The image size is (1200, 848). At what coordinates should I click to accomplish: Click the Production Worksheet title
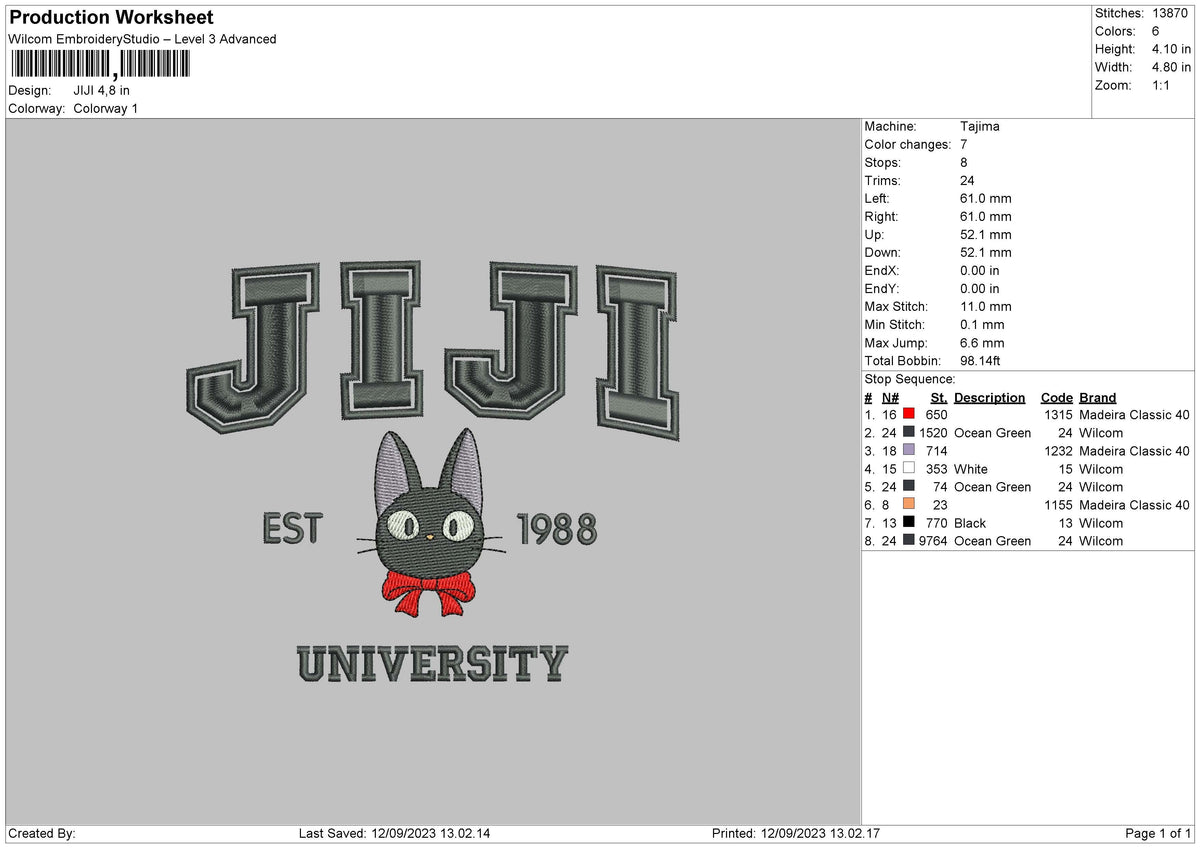click(110, 17)
